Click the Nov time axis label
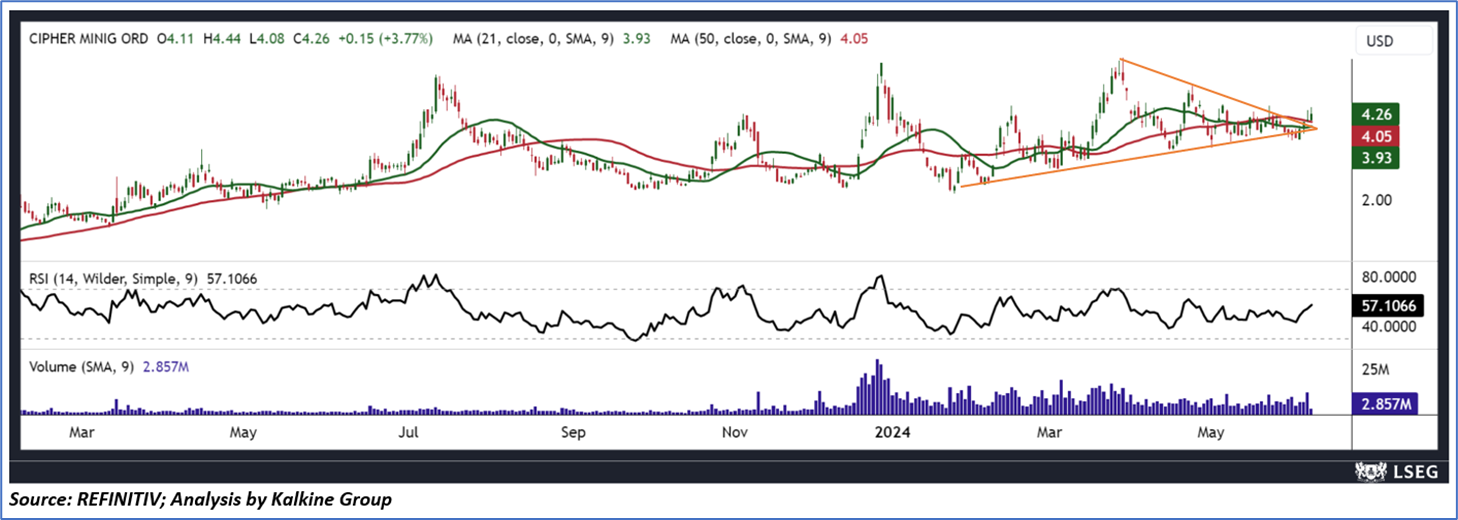This screenshot has height=520, width=1458. click(734, 433)
